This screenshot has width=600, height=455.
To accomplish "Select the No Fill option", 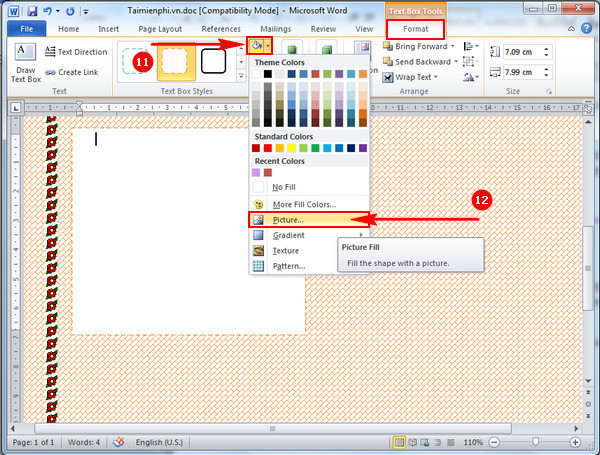I will coord(283,187).
